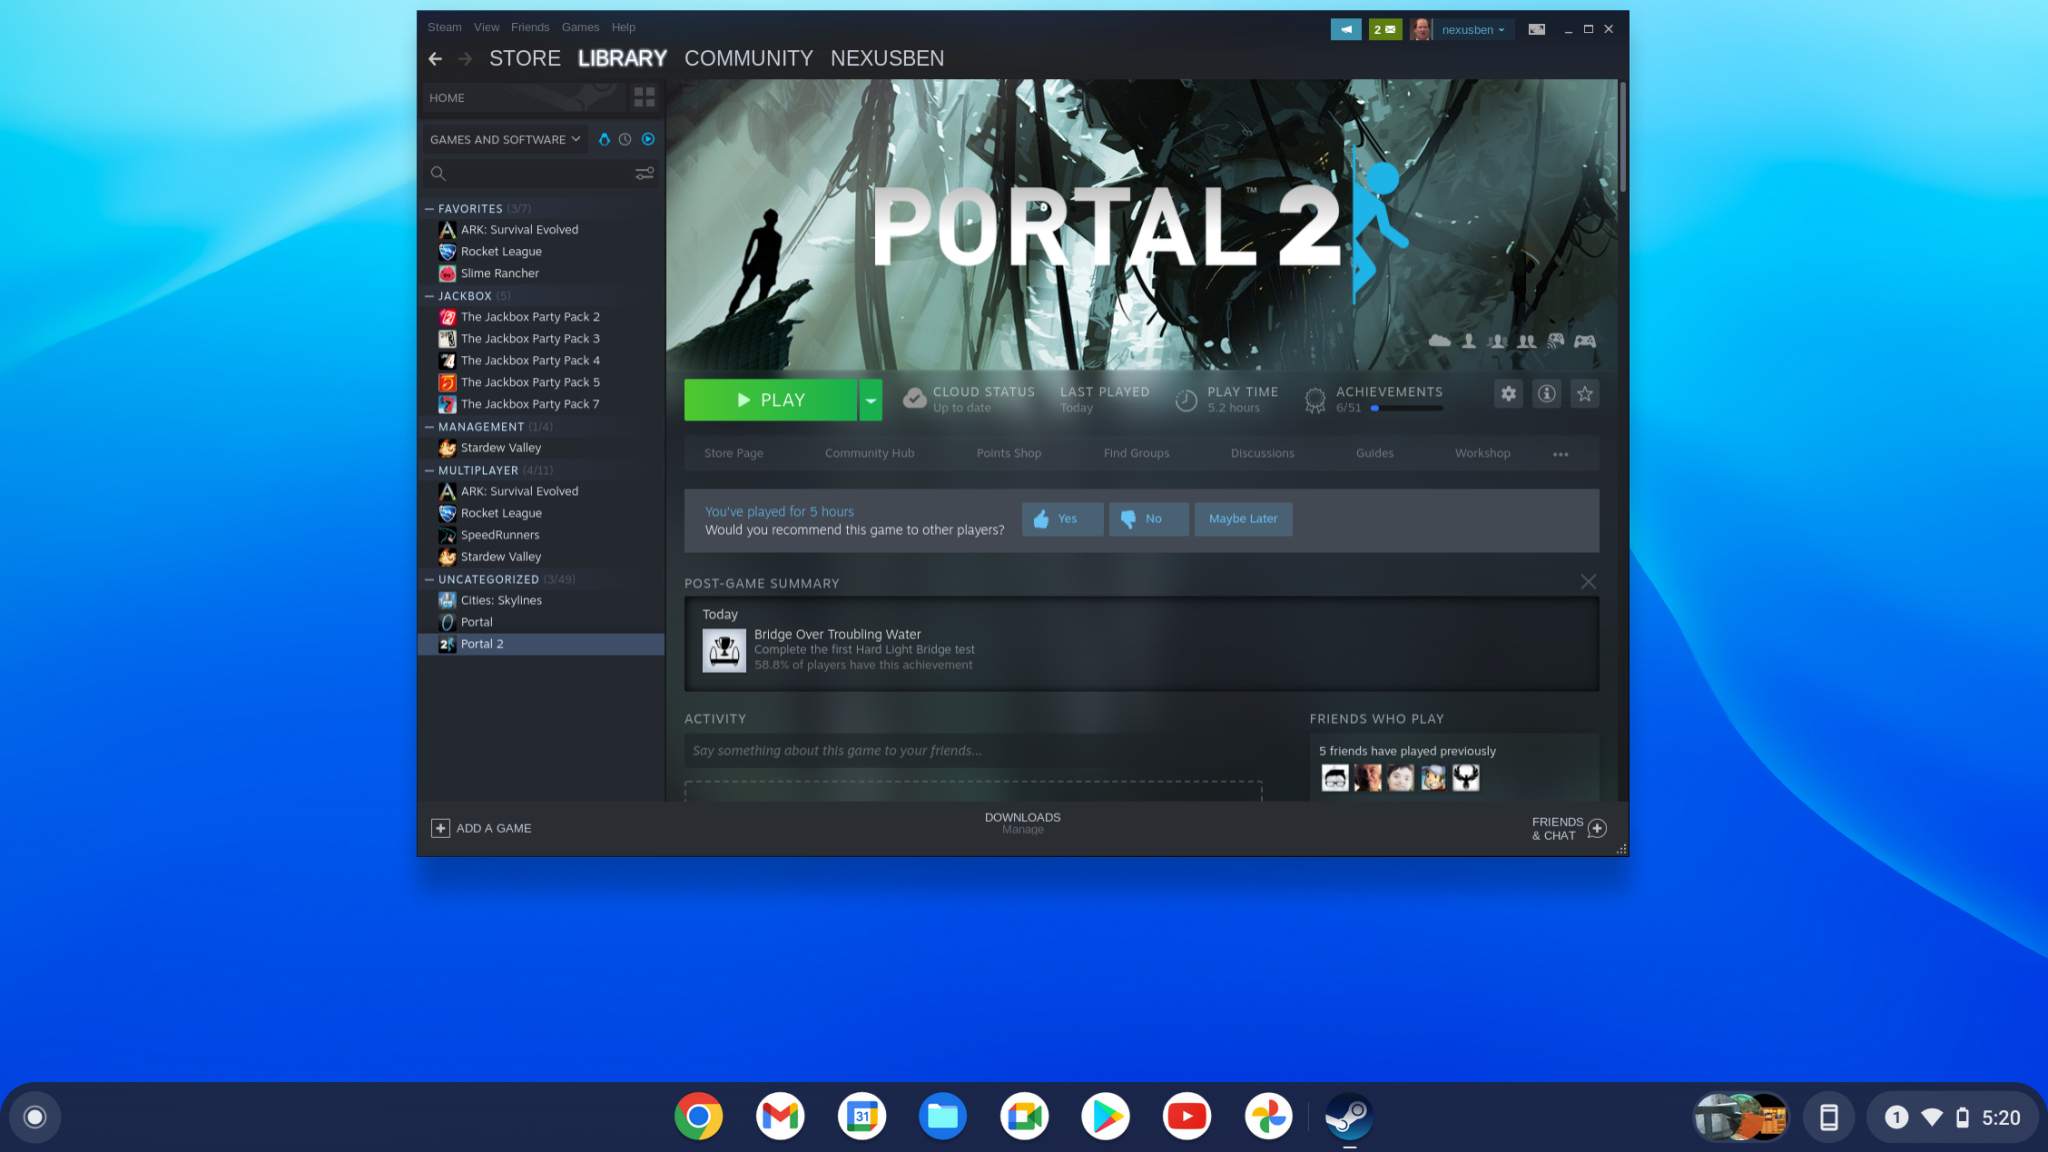Open the Steam menu
This screenshot has height=1152, width=2048.
tap(444, 27)
